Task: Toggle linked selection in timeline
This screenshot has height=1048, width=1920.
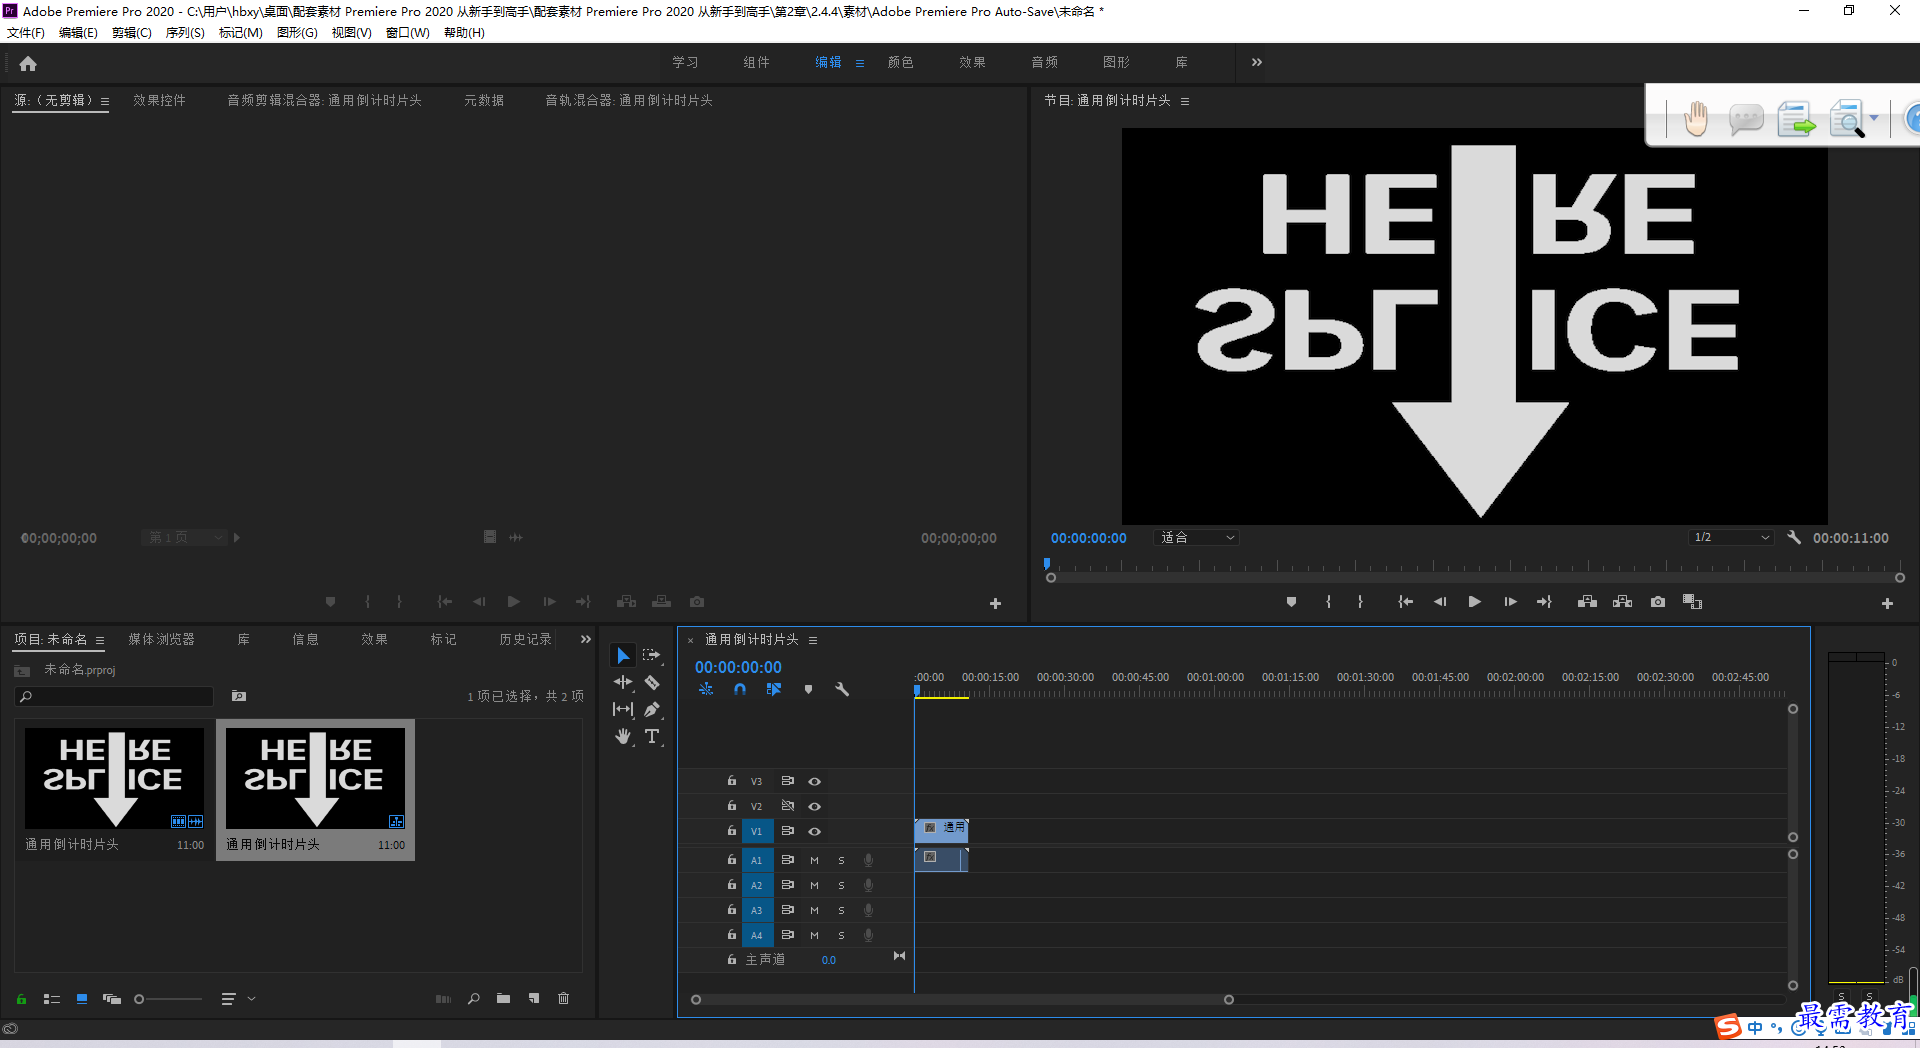Action: (x=774, y=689)
